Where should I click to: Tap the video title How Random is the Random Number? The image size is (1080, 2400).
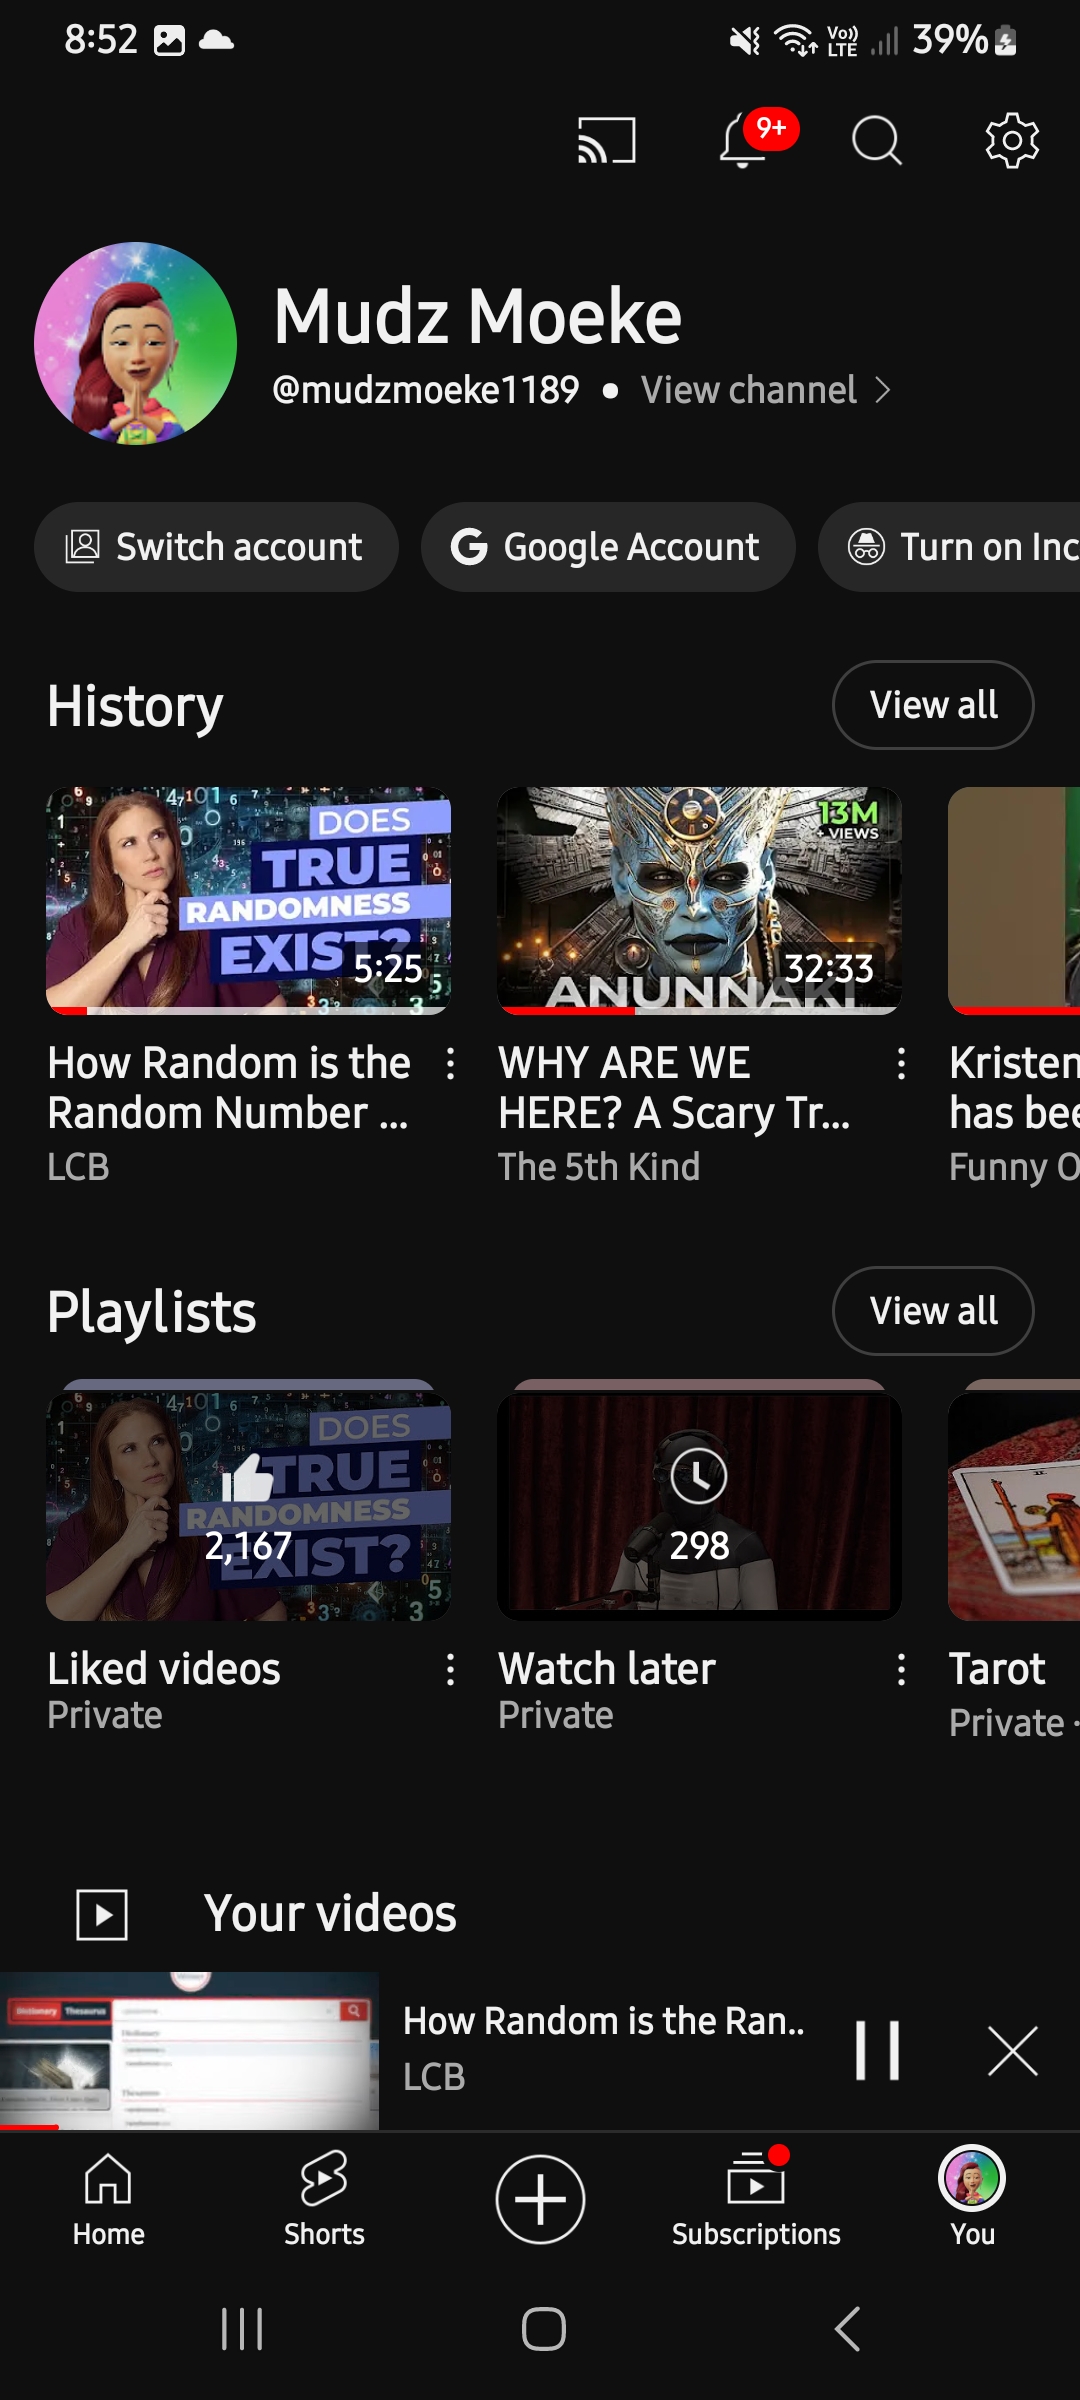tap(229, 1088)
